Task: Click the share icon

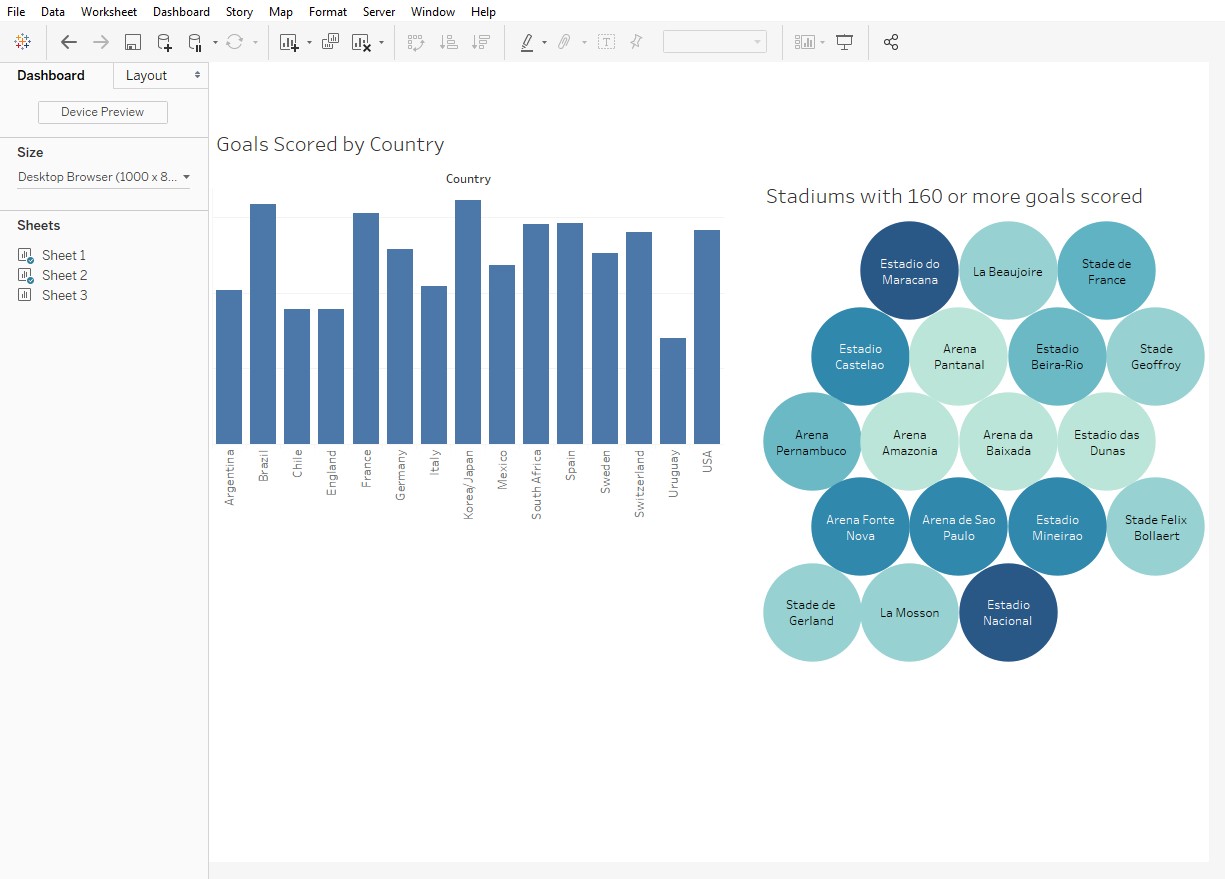Action: 891,42
